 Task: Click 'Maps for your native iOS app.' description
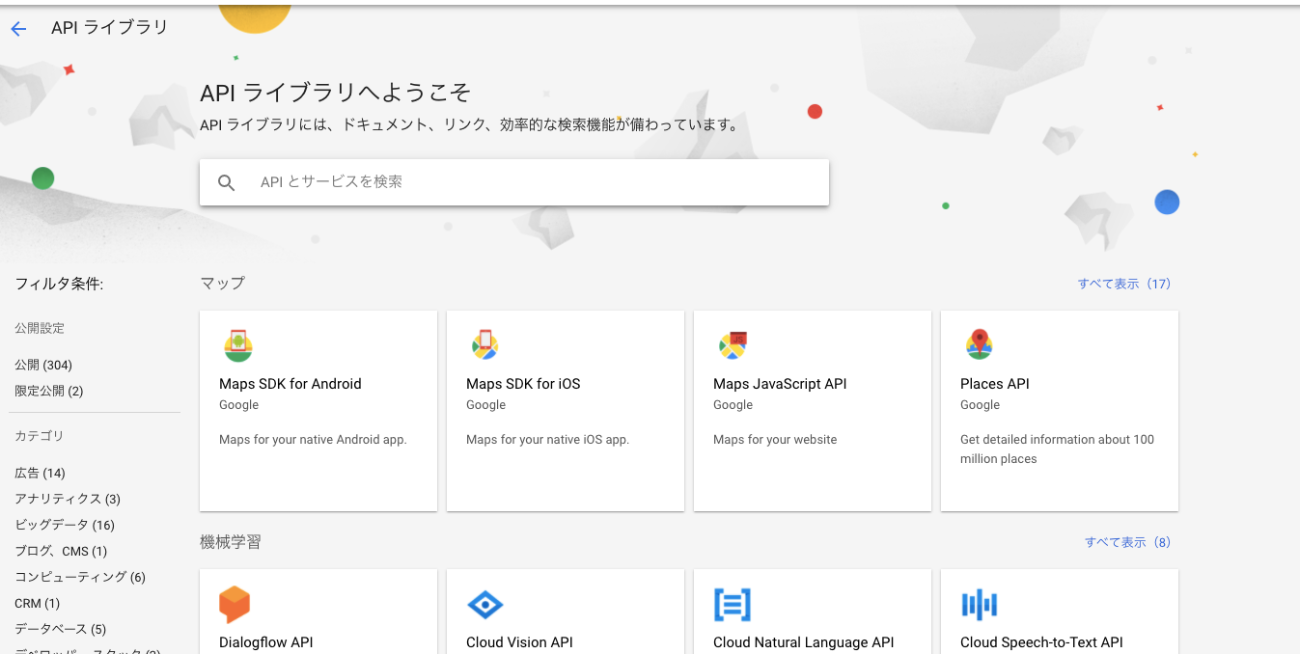pyautogui.click(x=548, y=440)
